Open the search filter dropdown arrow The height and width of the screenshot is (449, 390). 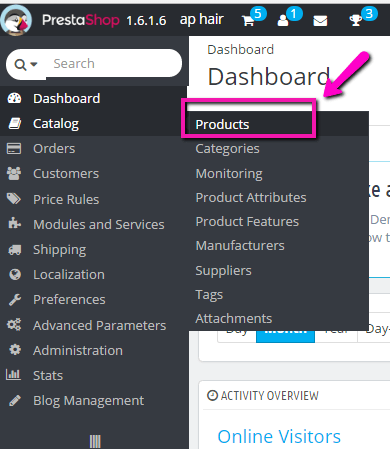[x=34, y=64]
